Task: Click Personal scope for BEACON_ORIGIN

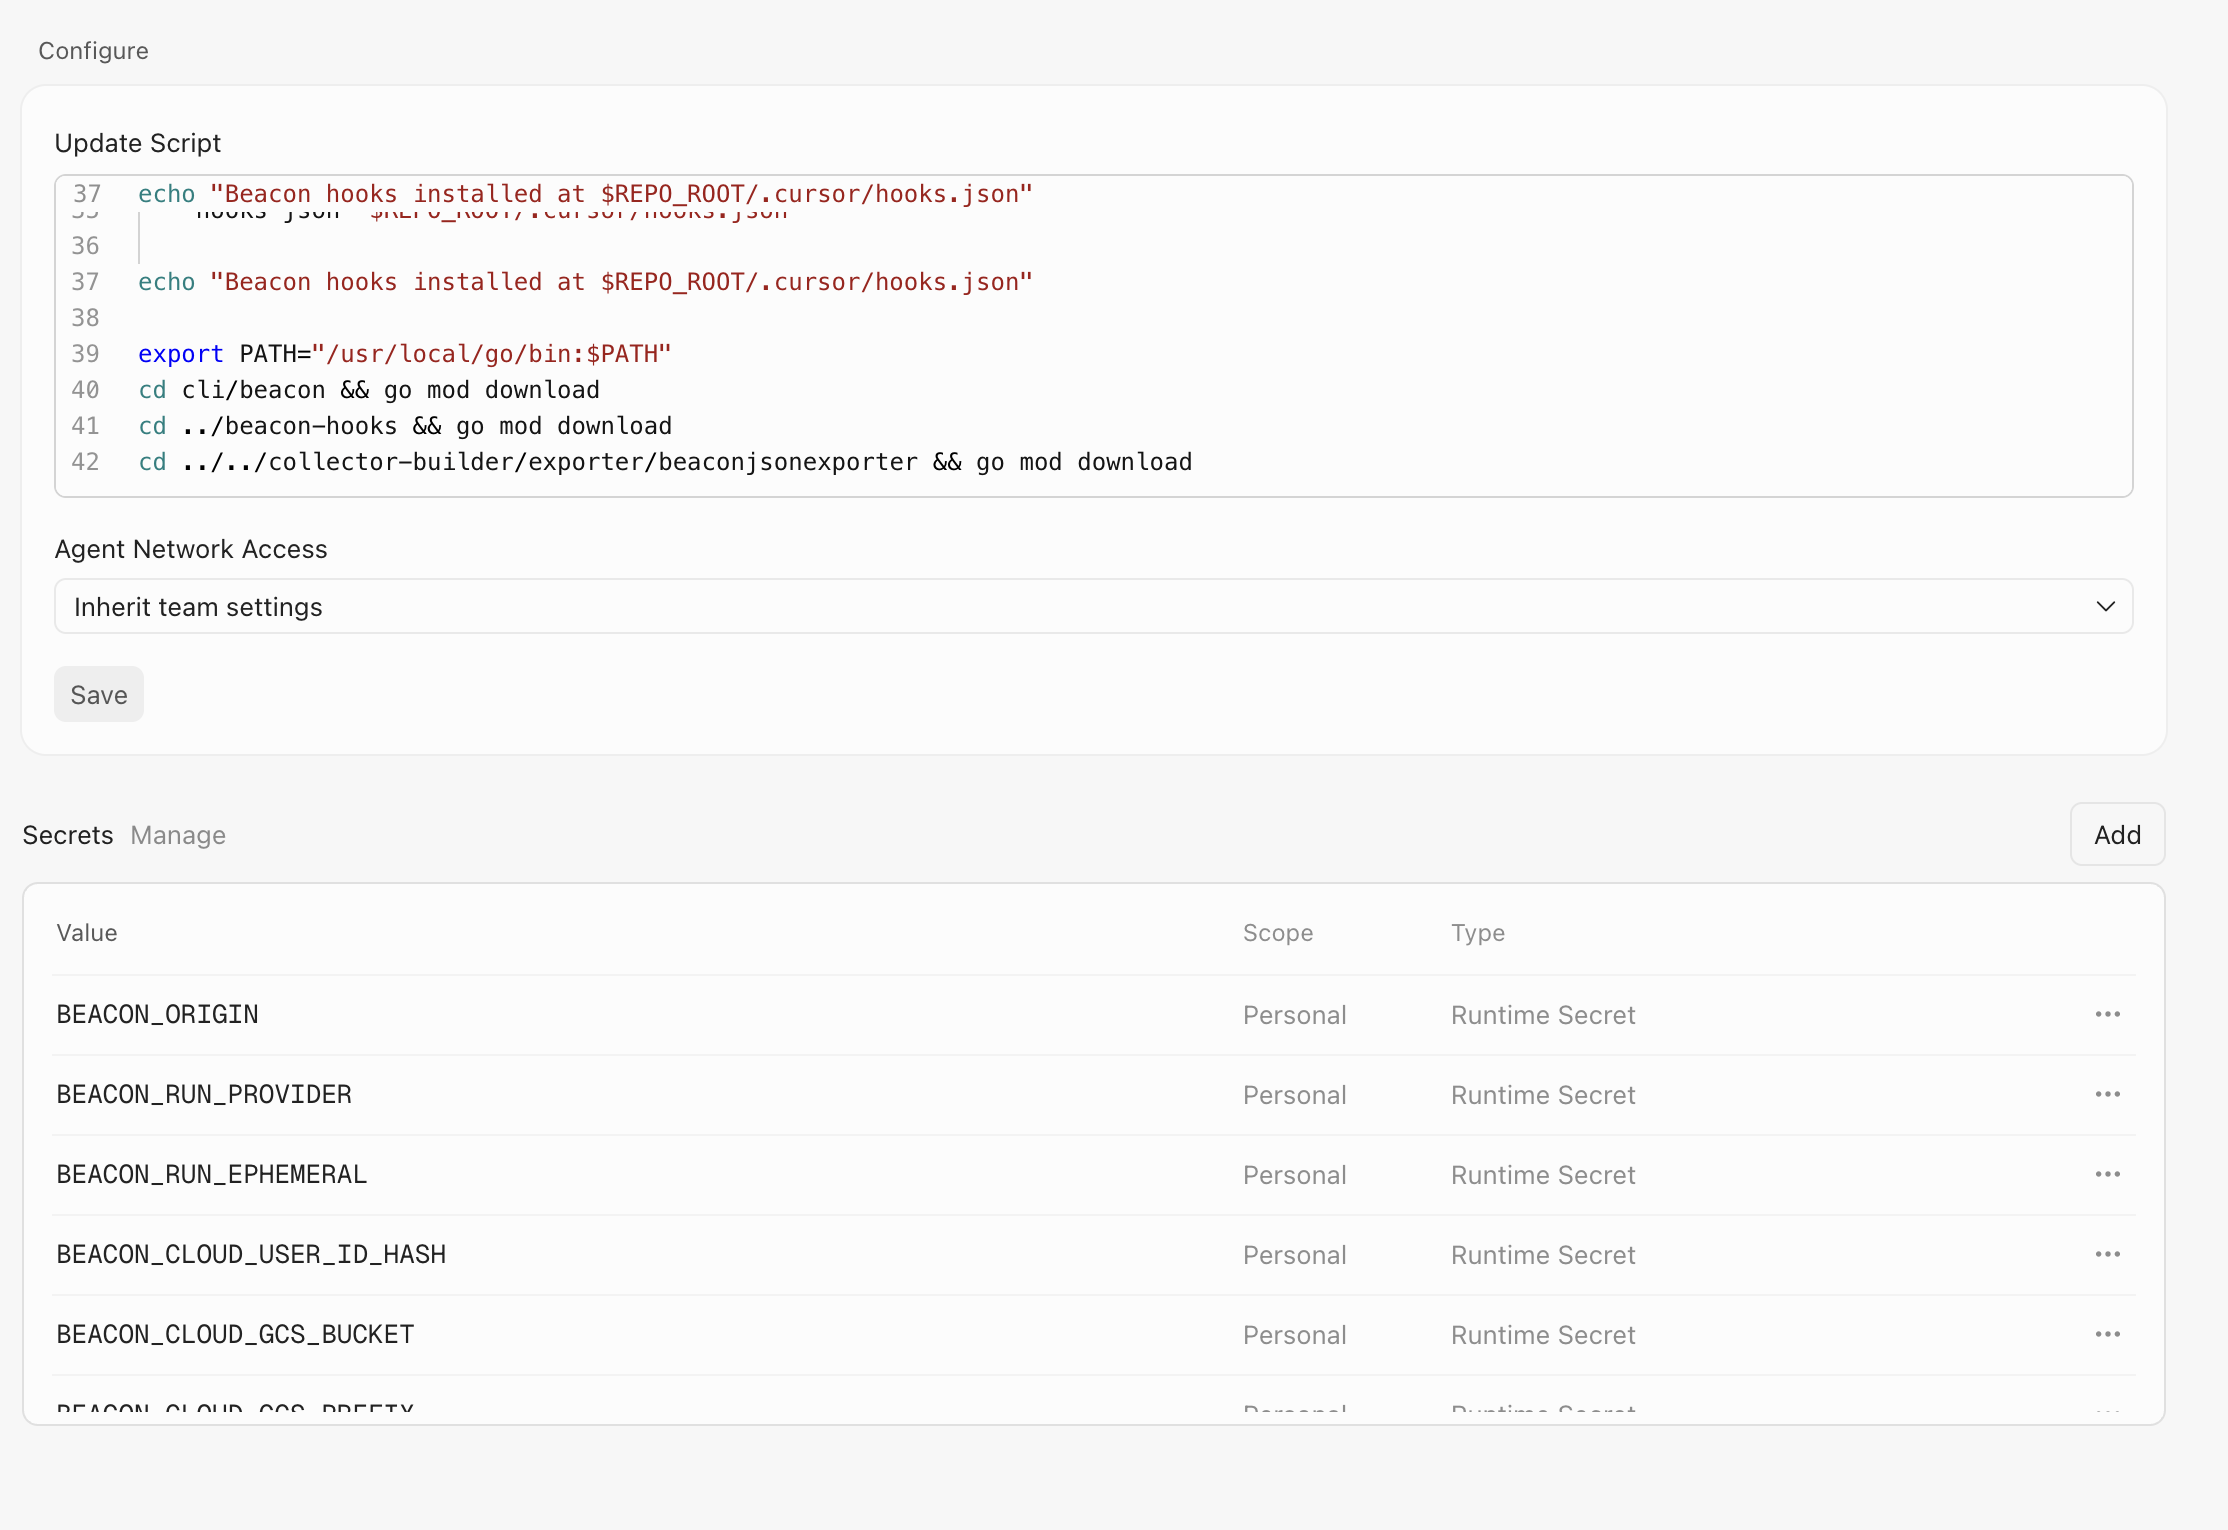Action: (x=1295, y=1015)
